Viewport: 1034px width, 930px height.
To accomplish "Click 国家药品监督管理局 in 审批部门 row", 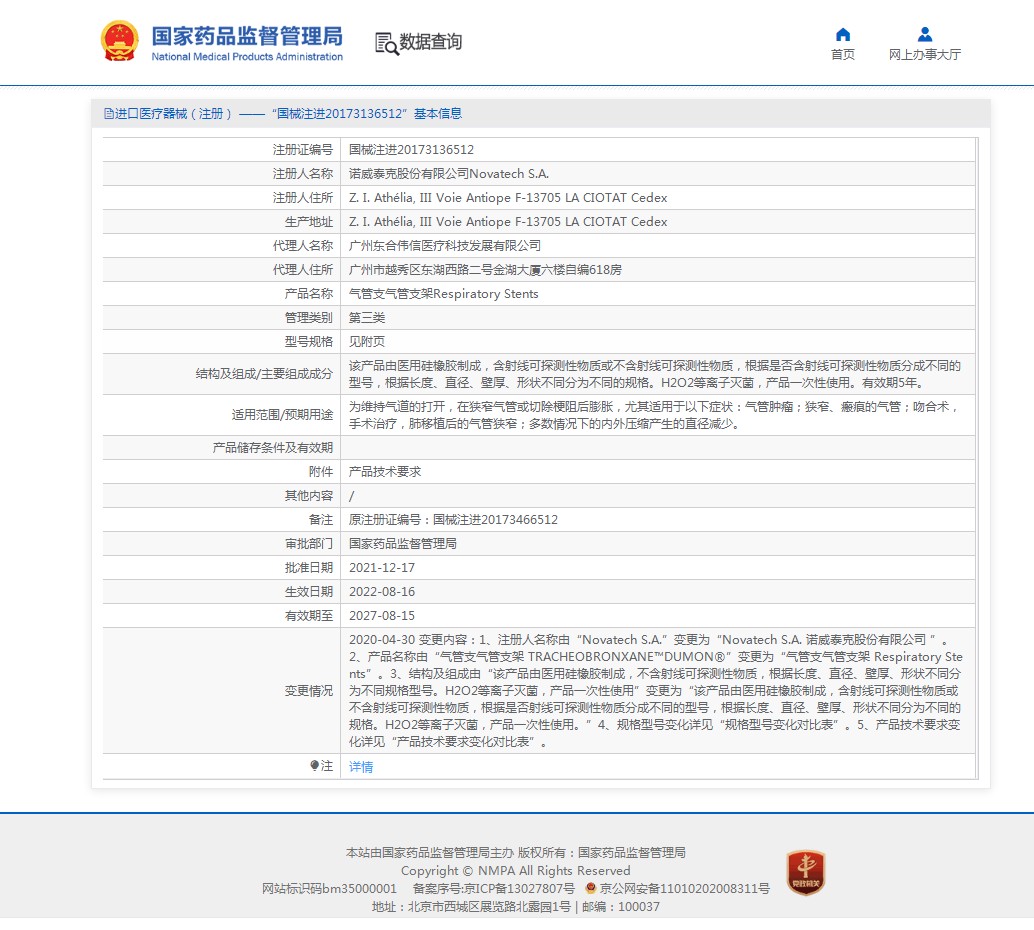I will pyautogui.click(x=403, y=543).
